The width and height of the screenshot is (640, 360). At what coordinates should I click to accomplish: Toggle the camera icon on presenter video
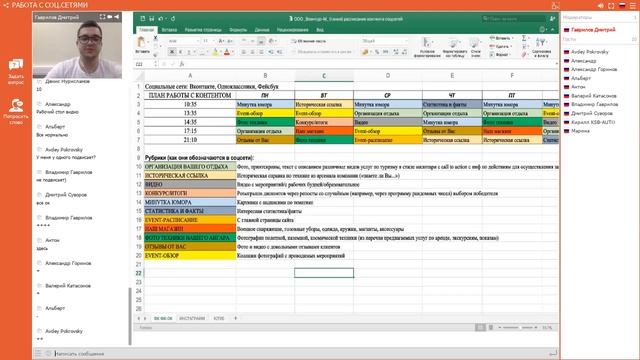click(x=109, y=17)
